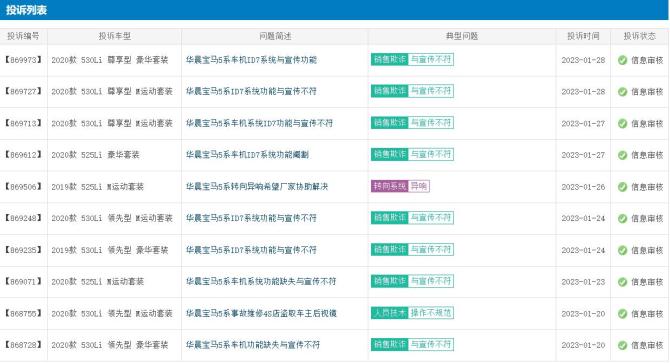Click 销售欺诈 tag in row 869973
Viewport: 670px width, 363px height.
coord(390,59)
